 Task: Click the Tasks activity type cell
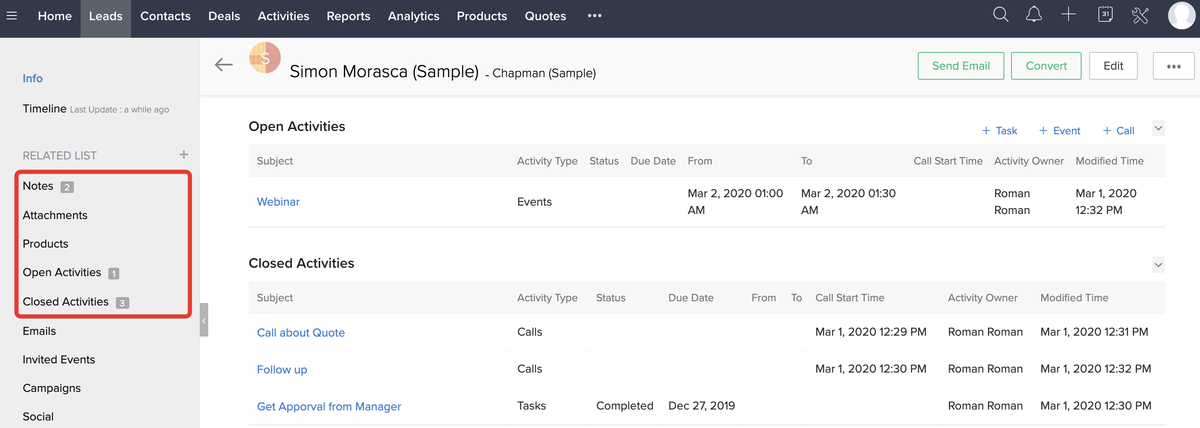pos(532,406)
